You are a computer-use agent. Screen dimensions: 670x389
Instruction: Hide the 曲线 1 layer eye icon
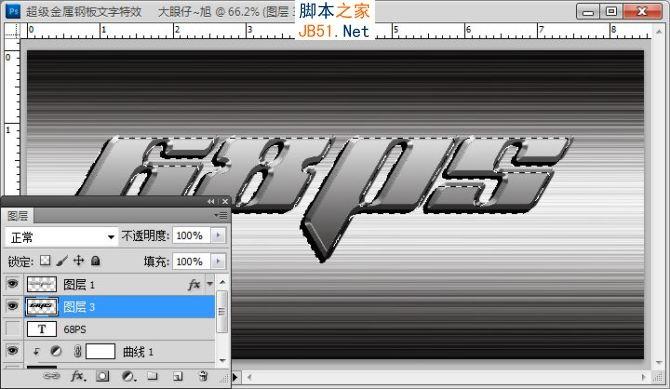click(13, 351)
